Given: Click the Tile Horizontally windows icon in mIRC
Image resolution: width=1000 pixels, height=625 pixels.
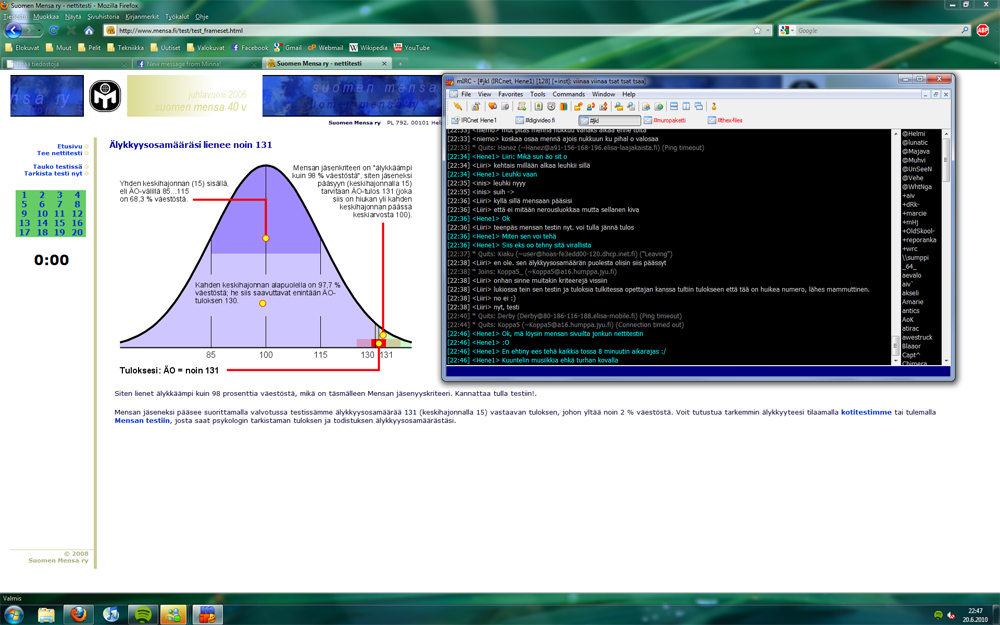Looking at the screenshot, I should click(x=673, y=107).
